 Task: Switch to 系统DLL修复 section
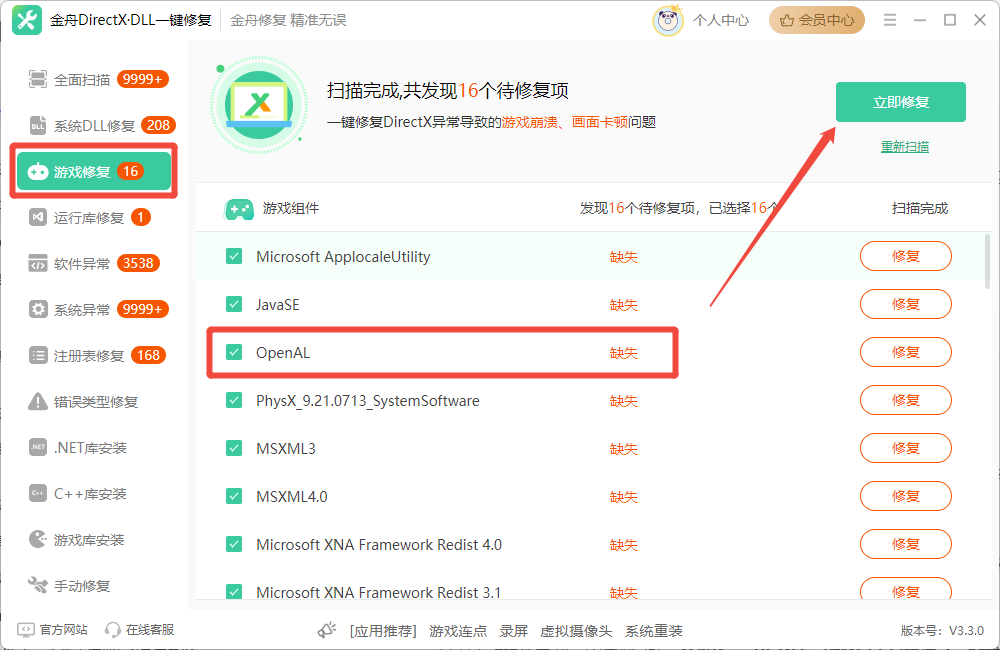click(94, 125)
